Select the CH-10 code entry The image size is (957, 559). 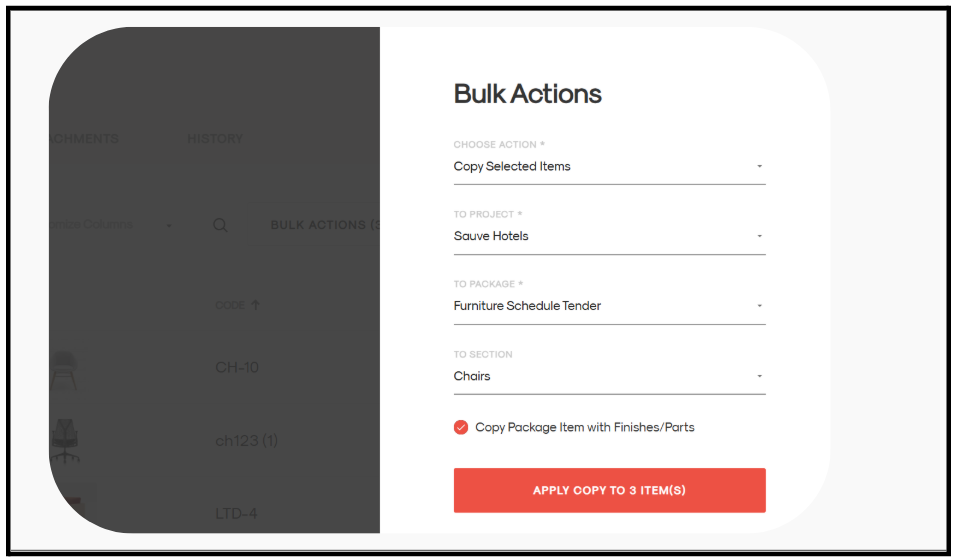click(x=237, y=368)
